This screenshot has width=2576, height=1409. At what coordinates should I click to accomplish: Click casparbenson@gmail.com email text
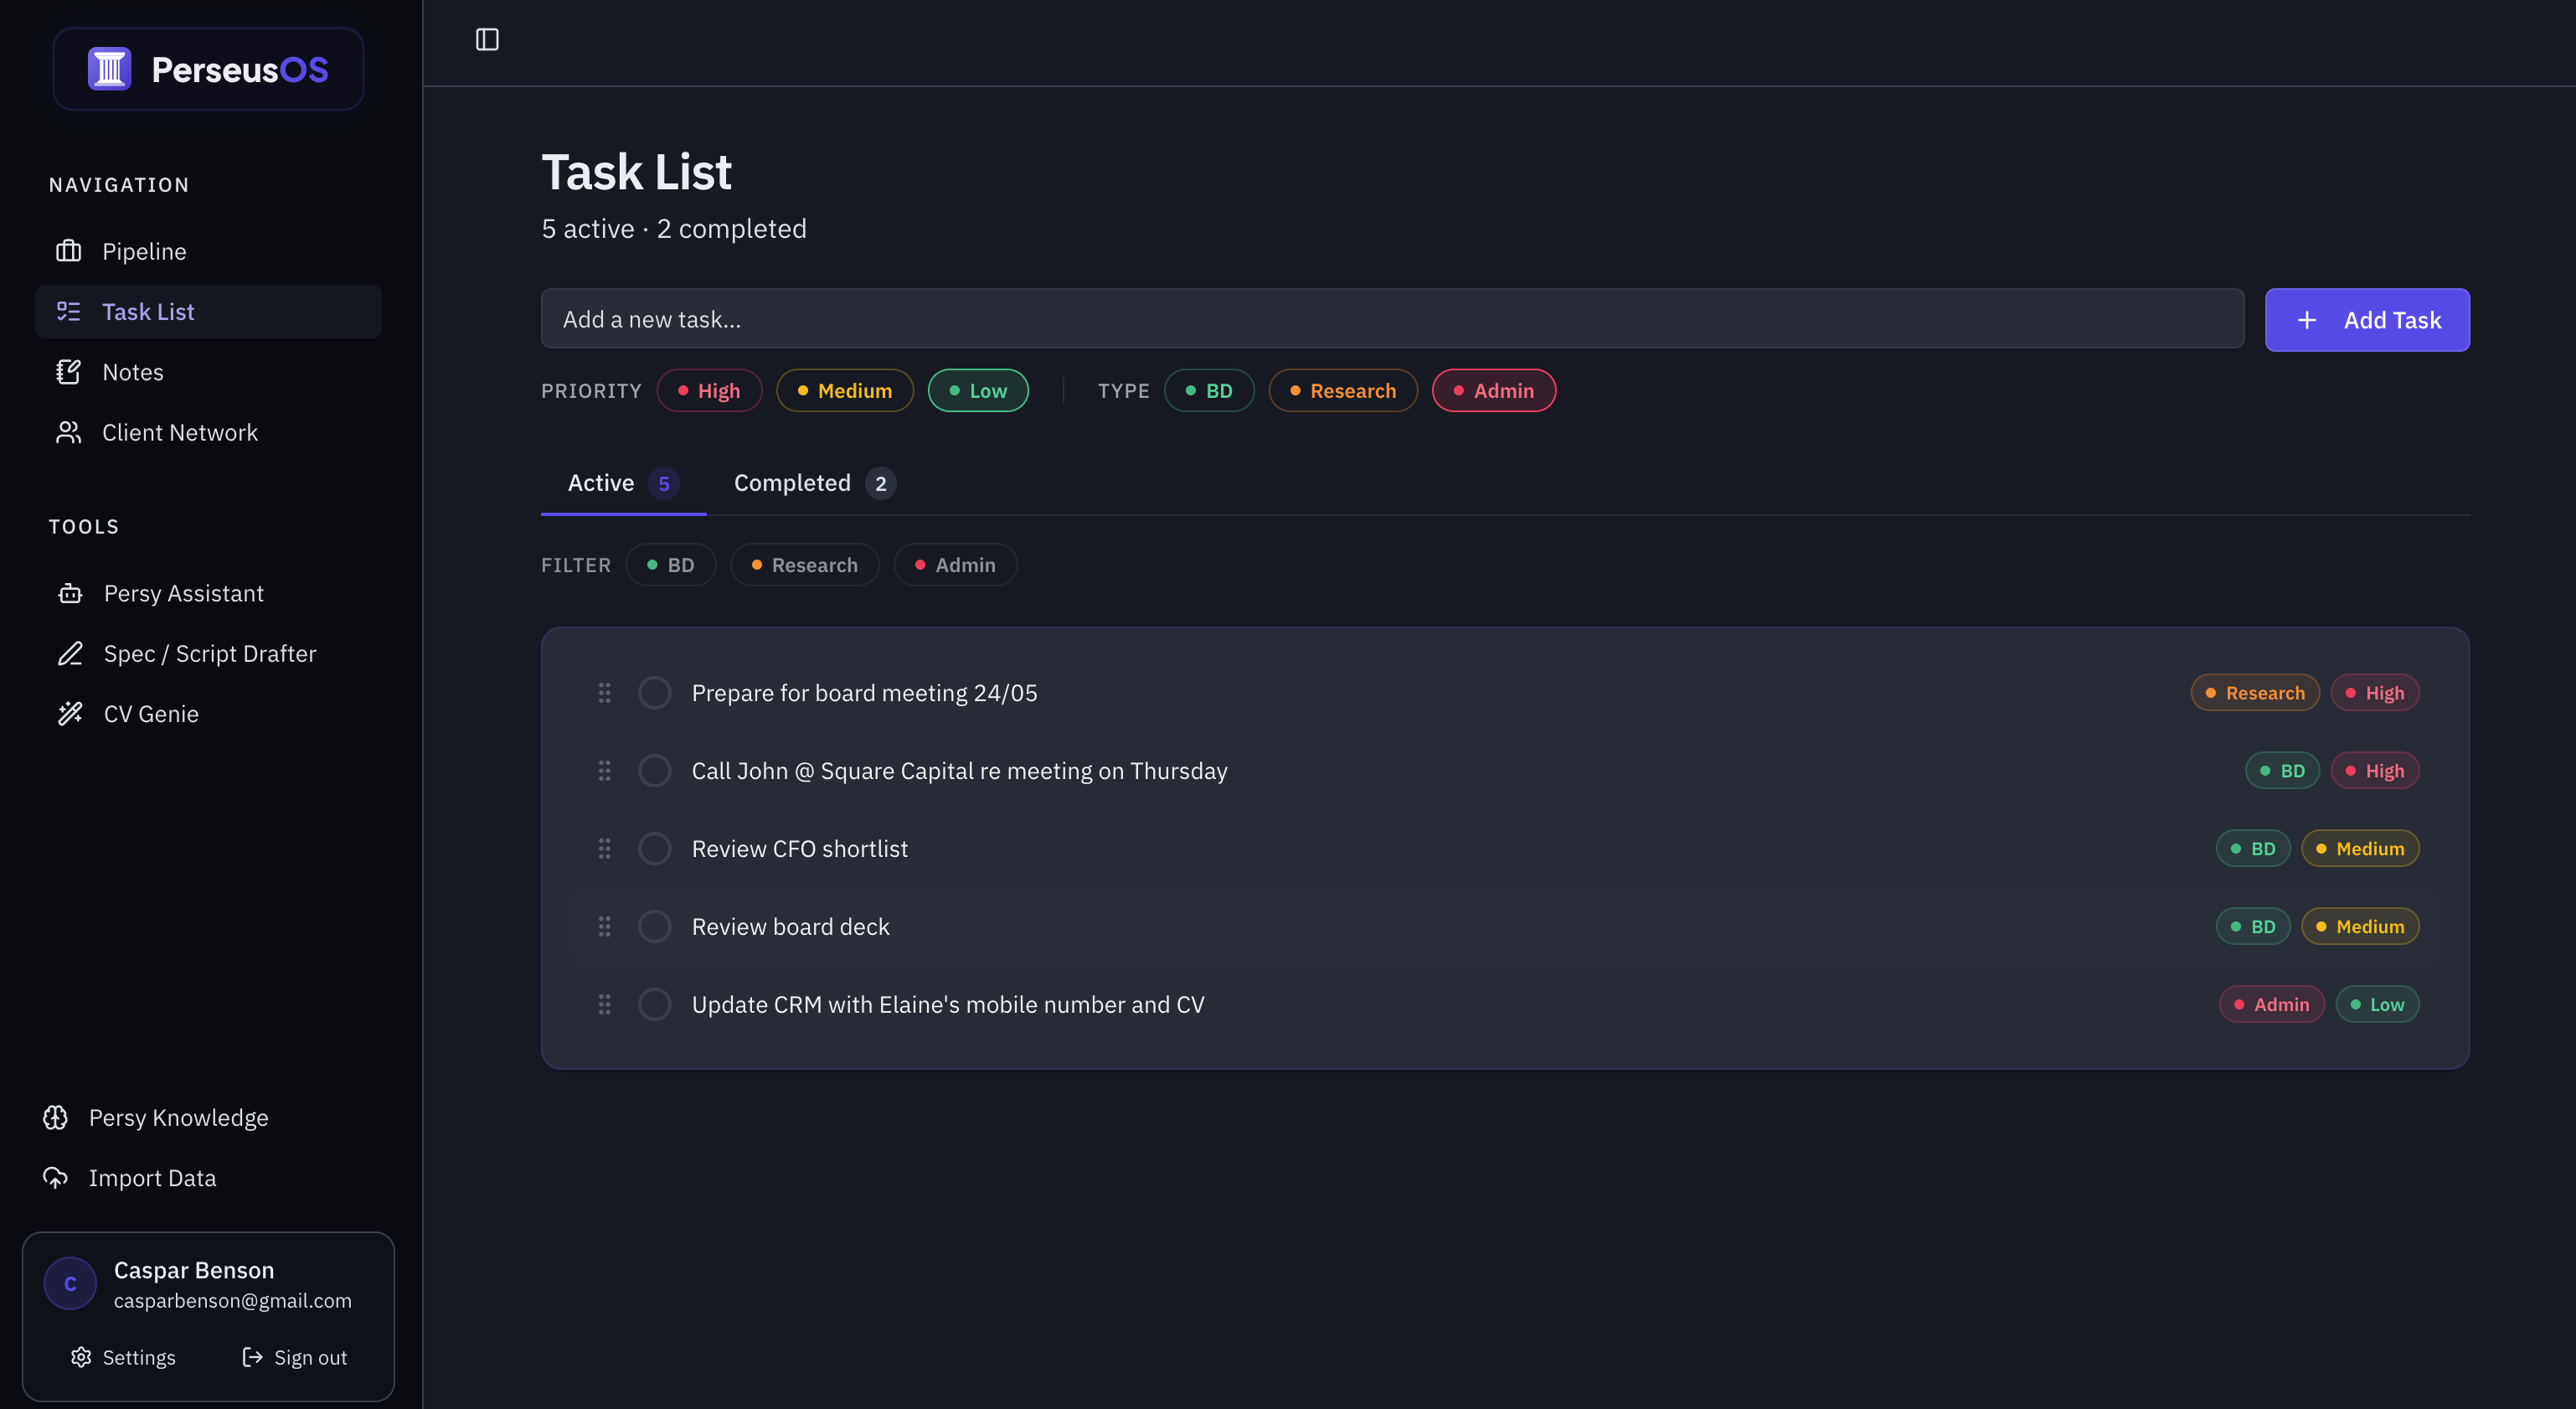tap(233, 1300)
